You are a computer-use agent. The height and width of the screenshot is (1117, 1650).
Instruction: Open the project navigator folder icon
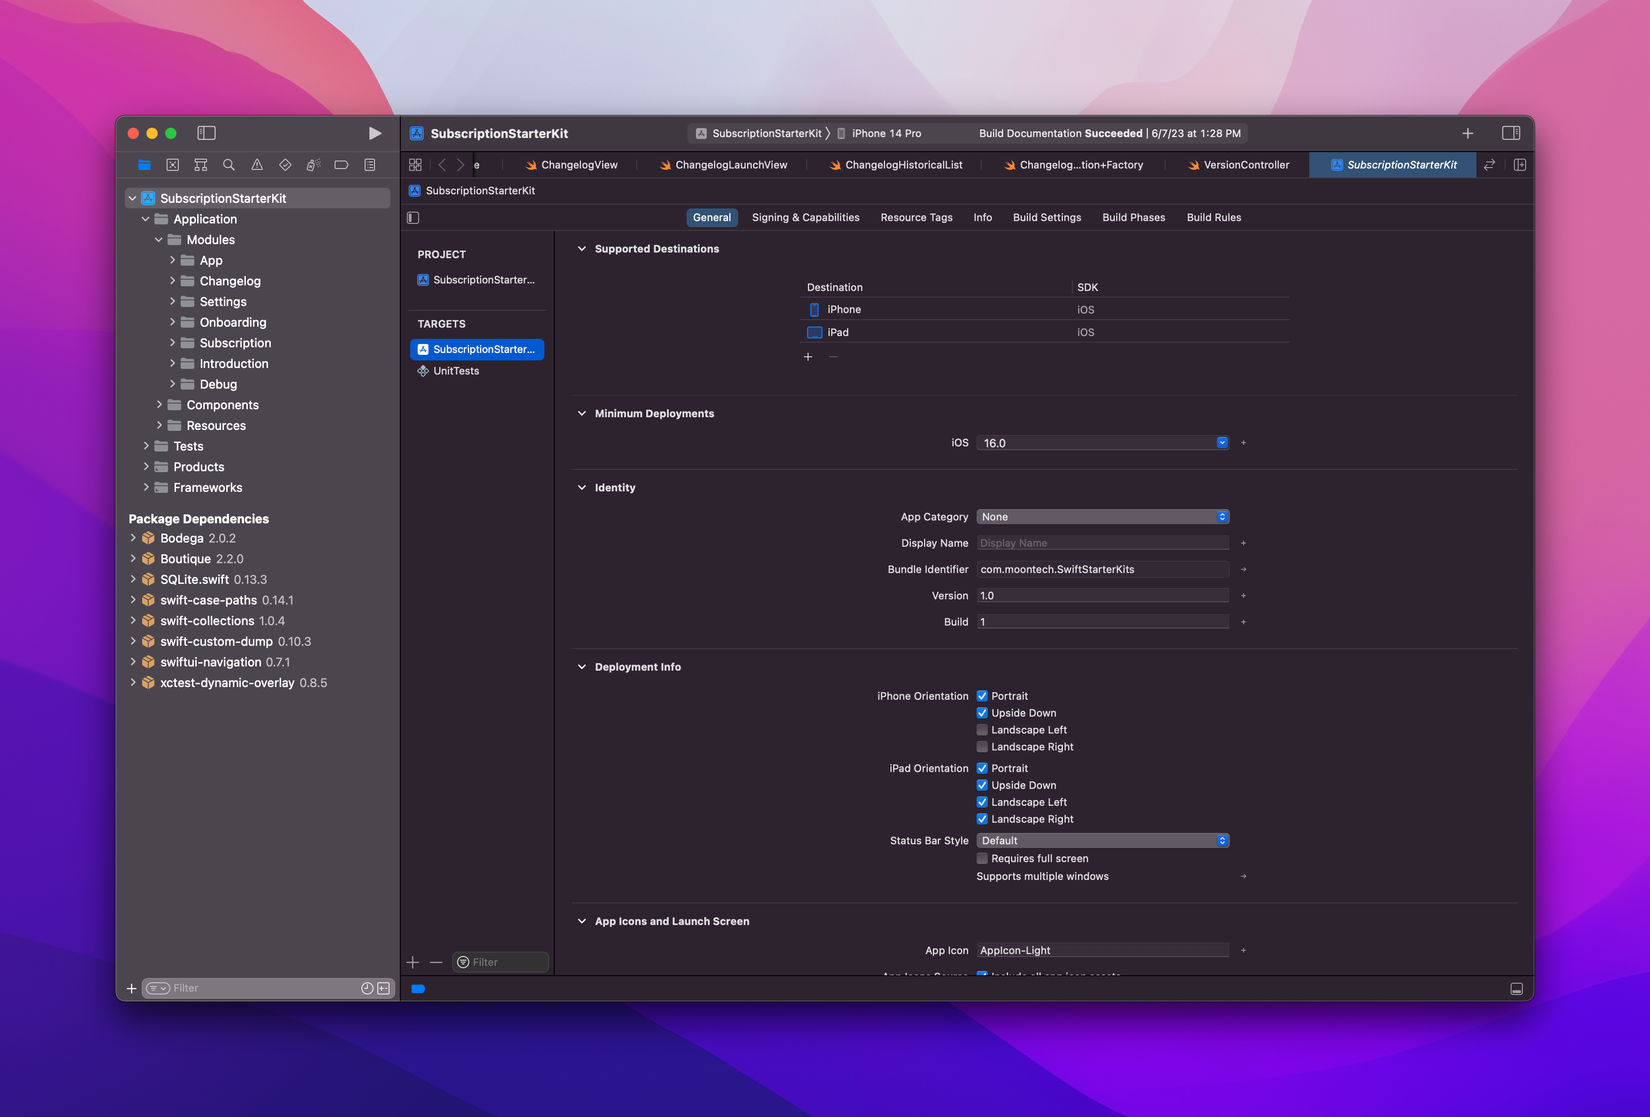click(x=144, y=165)
